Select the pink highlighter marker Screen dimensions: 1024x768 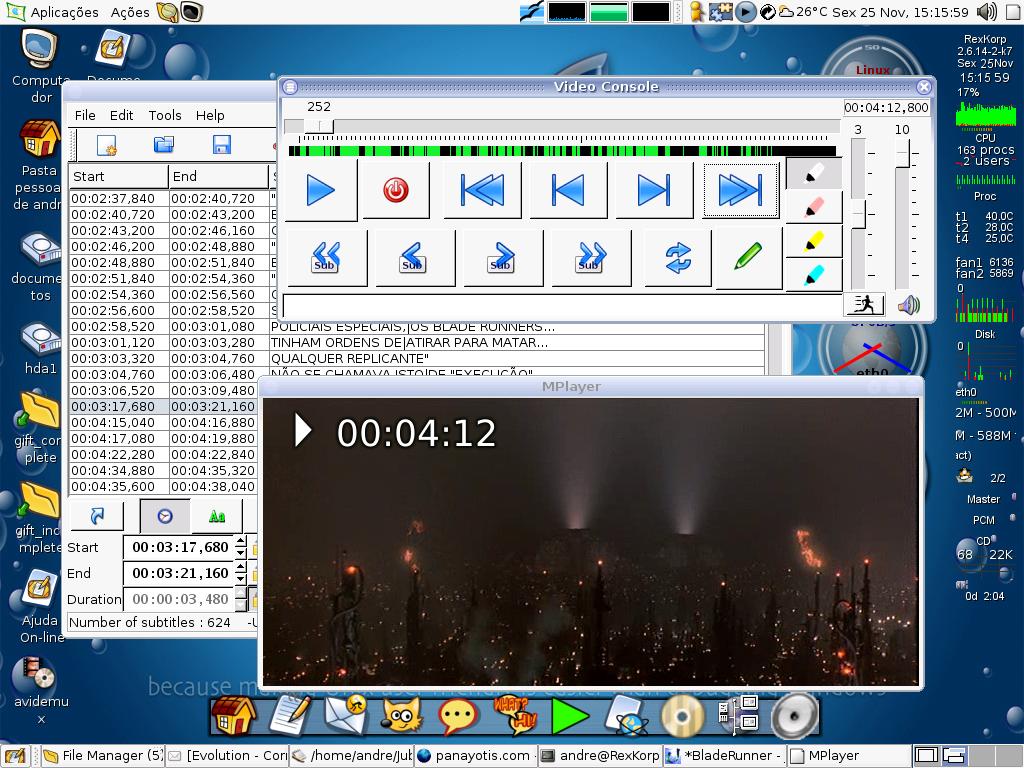click(814, 208)
